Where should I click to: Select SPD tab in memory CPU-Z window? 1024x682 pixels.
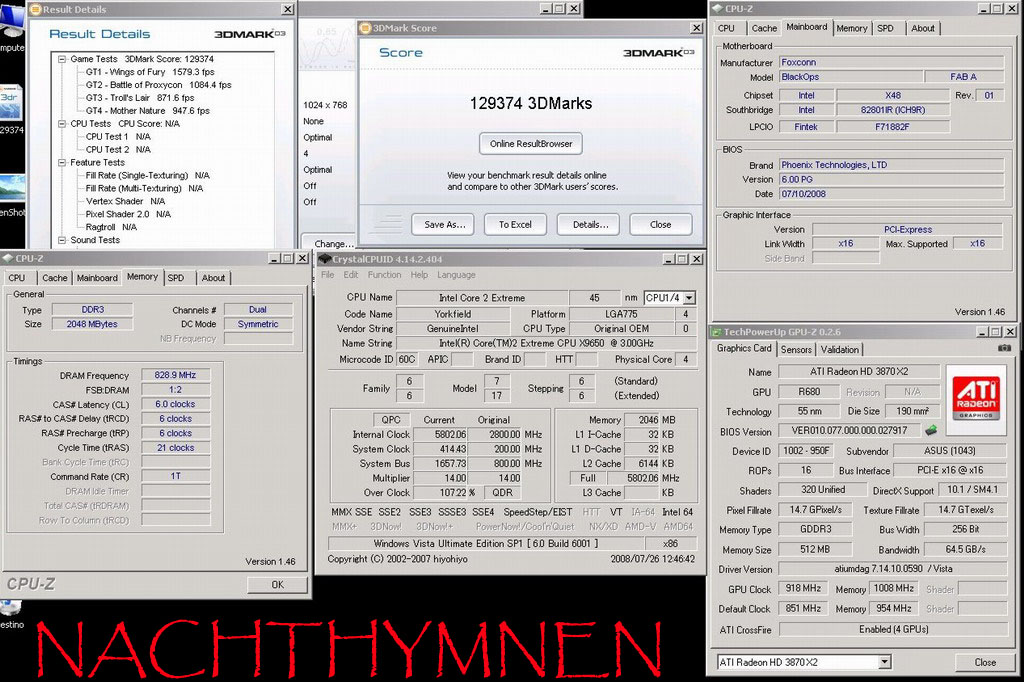pos(176,278)
